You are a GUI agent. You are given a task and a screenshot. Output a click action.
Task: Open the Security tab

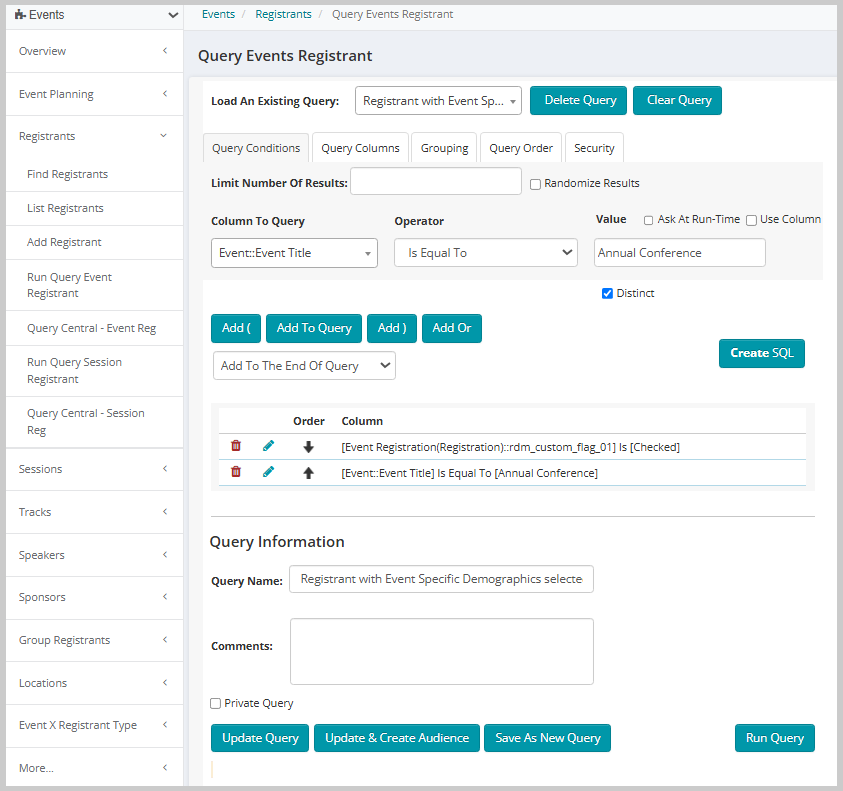coord(594,148)
